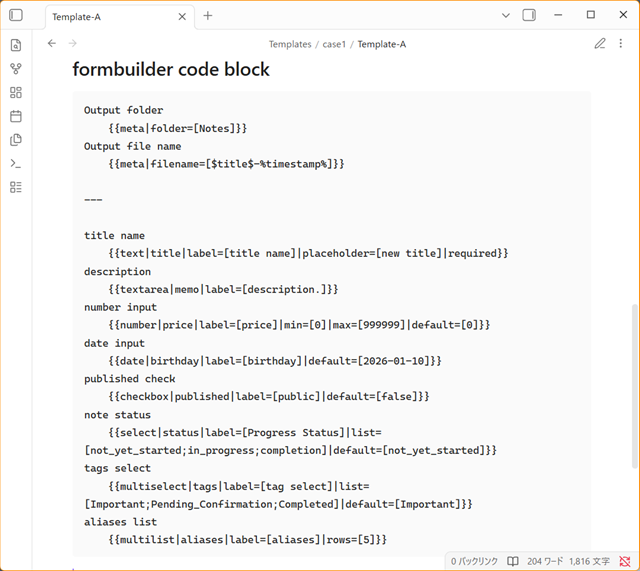Screen dimensions: 640x571
Task: Maximize the Obsidian window
Action: [591, 15]
